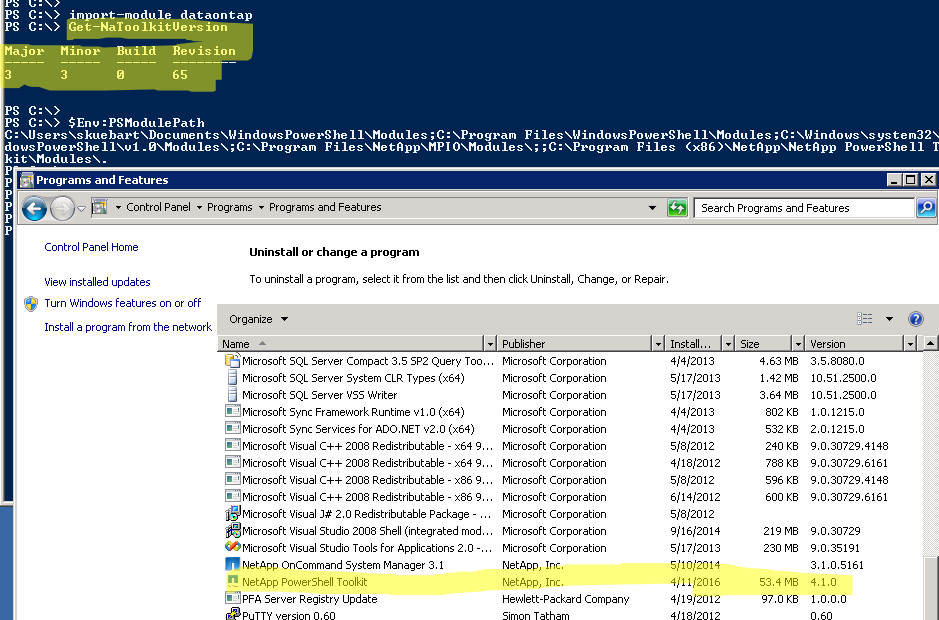
Task: Click the Programs and Features title bar icon
Action: coord(26,180)
